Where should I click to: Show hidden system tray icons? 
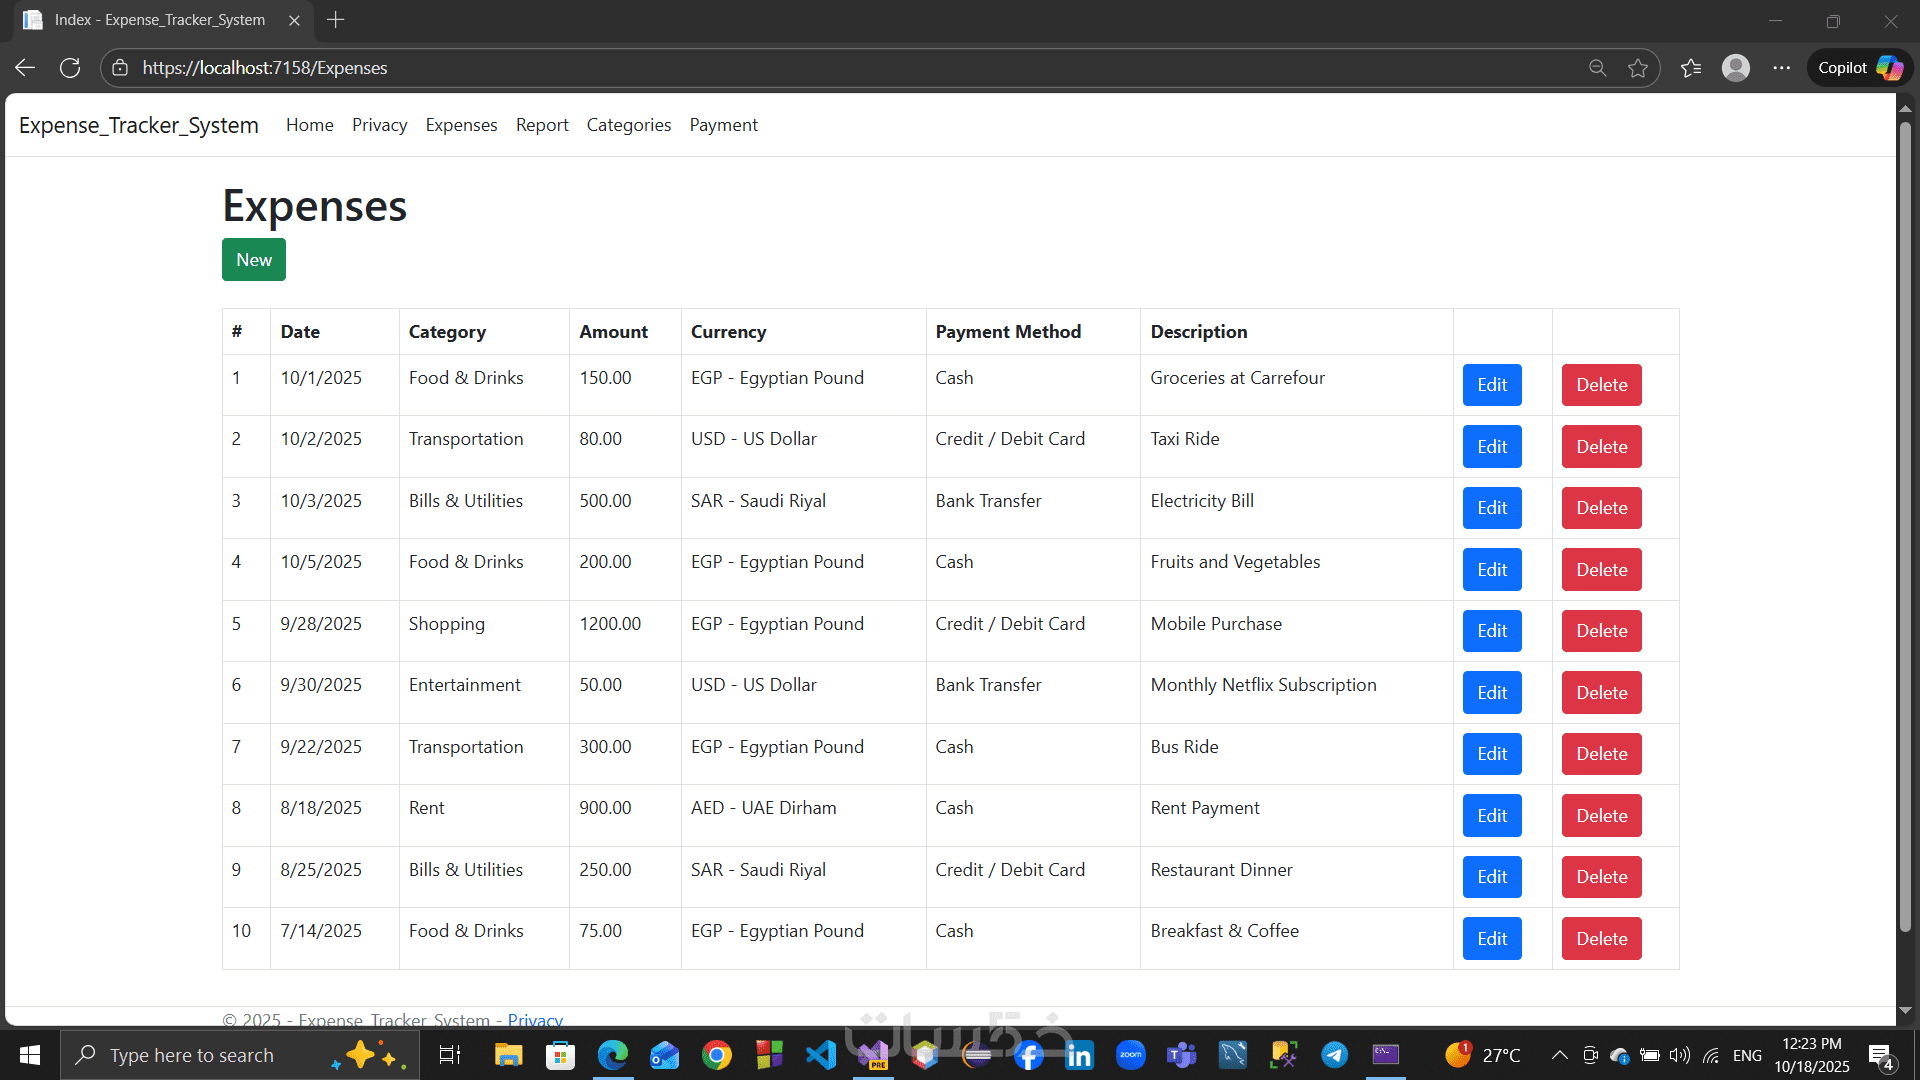[x=1559, y=1055]
